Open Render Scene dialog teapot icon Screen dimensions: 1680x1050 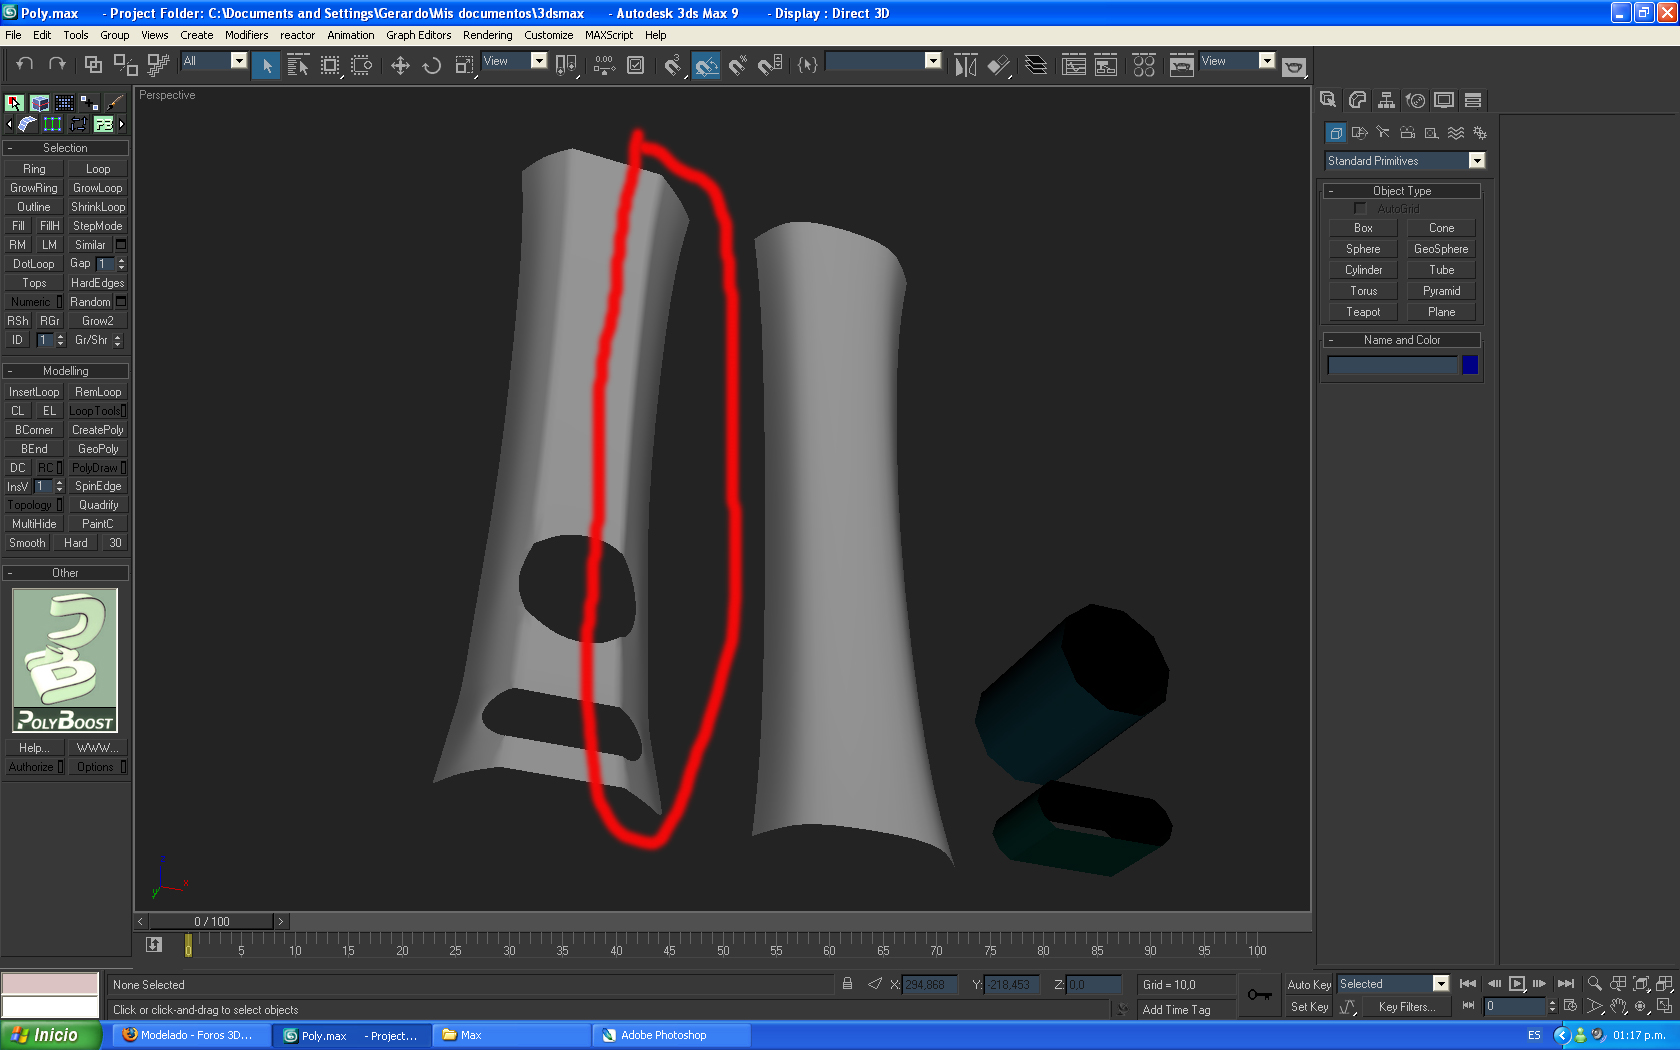(x=1181, y=66)
